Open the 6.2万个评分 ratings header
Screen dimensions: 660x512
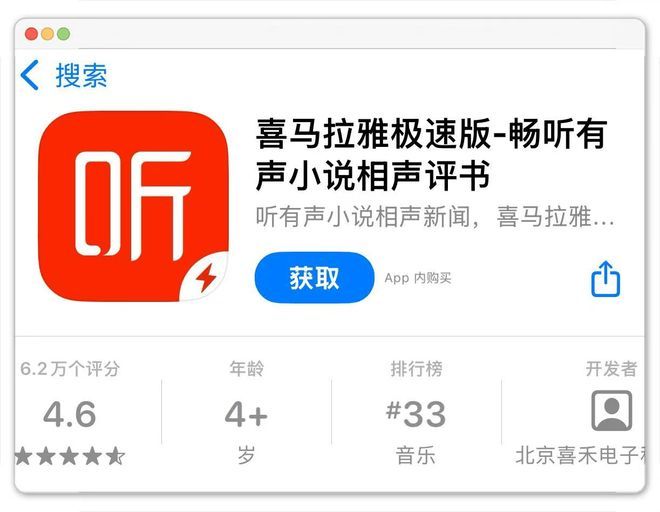click(70, 369)
